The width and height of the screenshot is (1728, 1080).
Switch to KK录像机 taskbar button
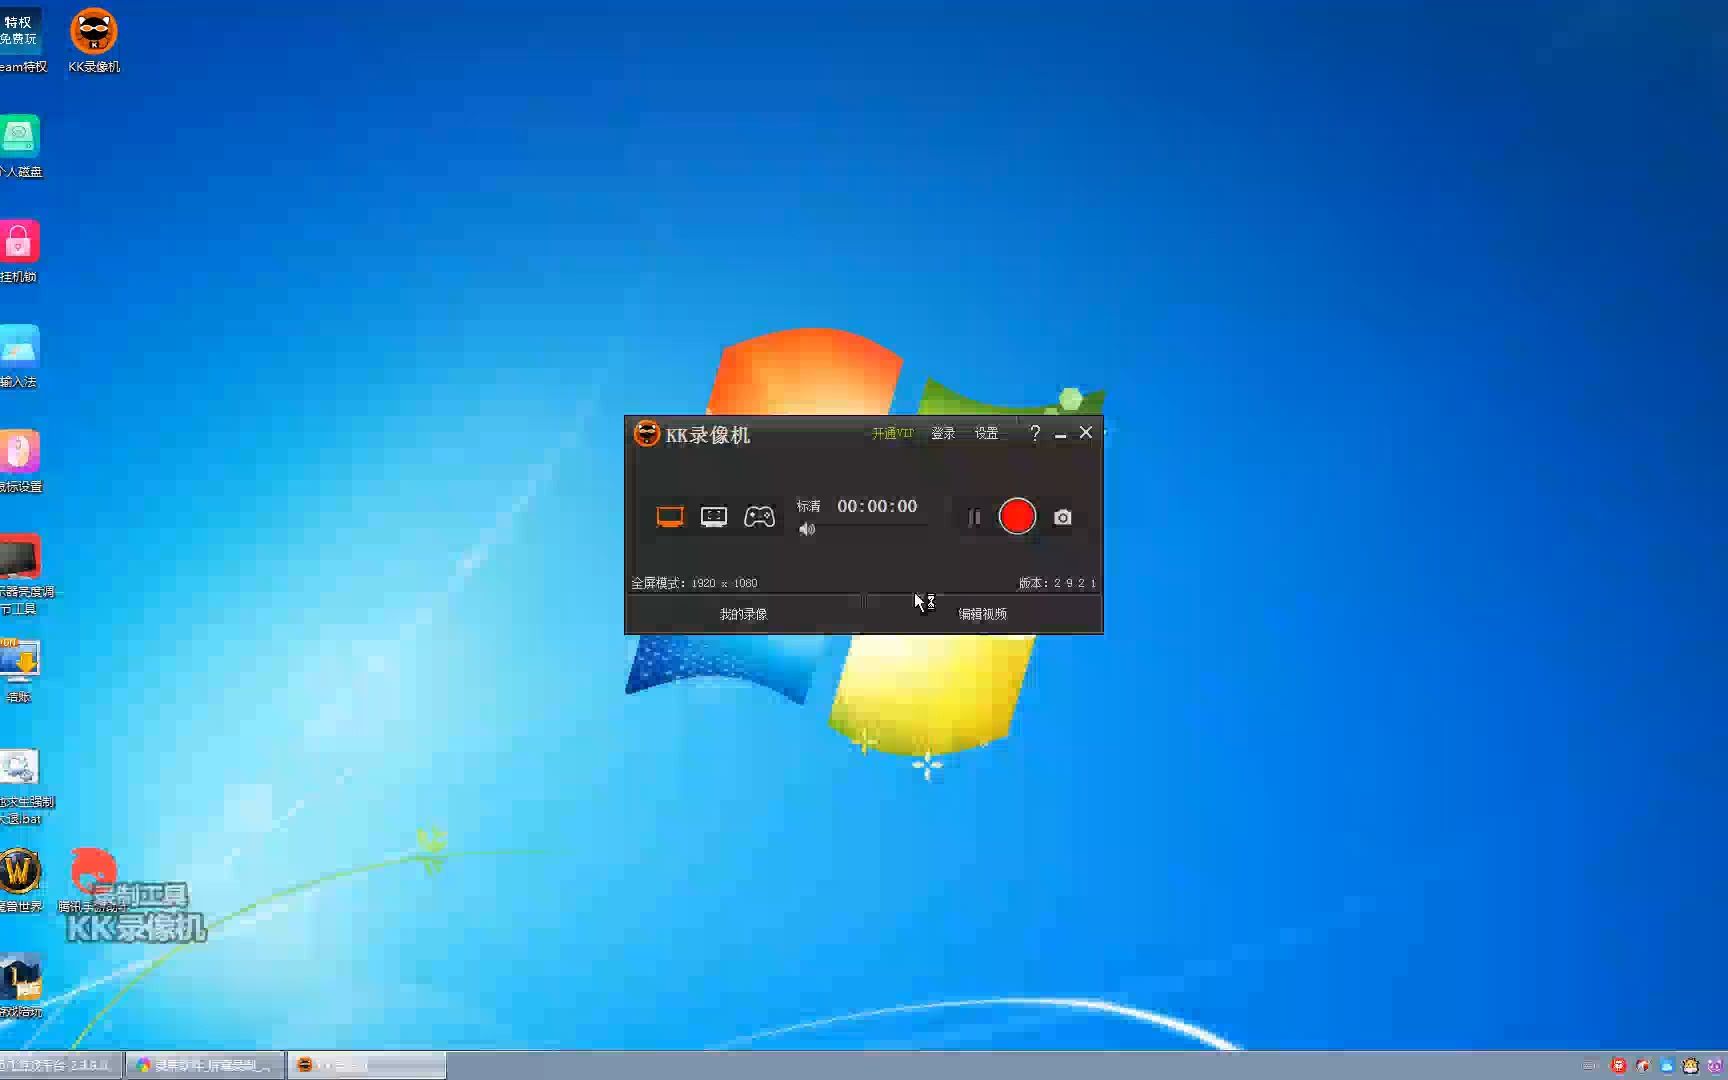click(x=366, y=1065)
